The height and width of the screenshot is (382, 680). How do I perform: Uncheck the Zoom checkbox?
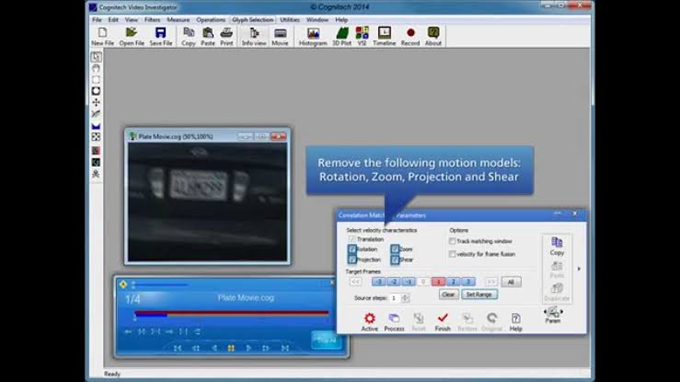click(395, 249)
